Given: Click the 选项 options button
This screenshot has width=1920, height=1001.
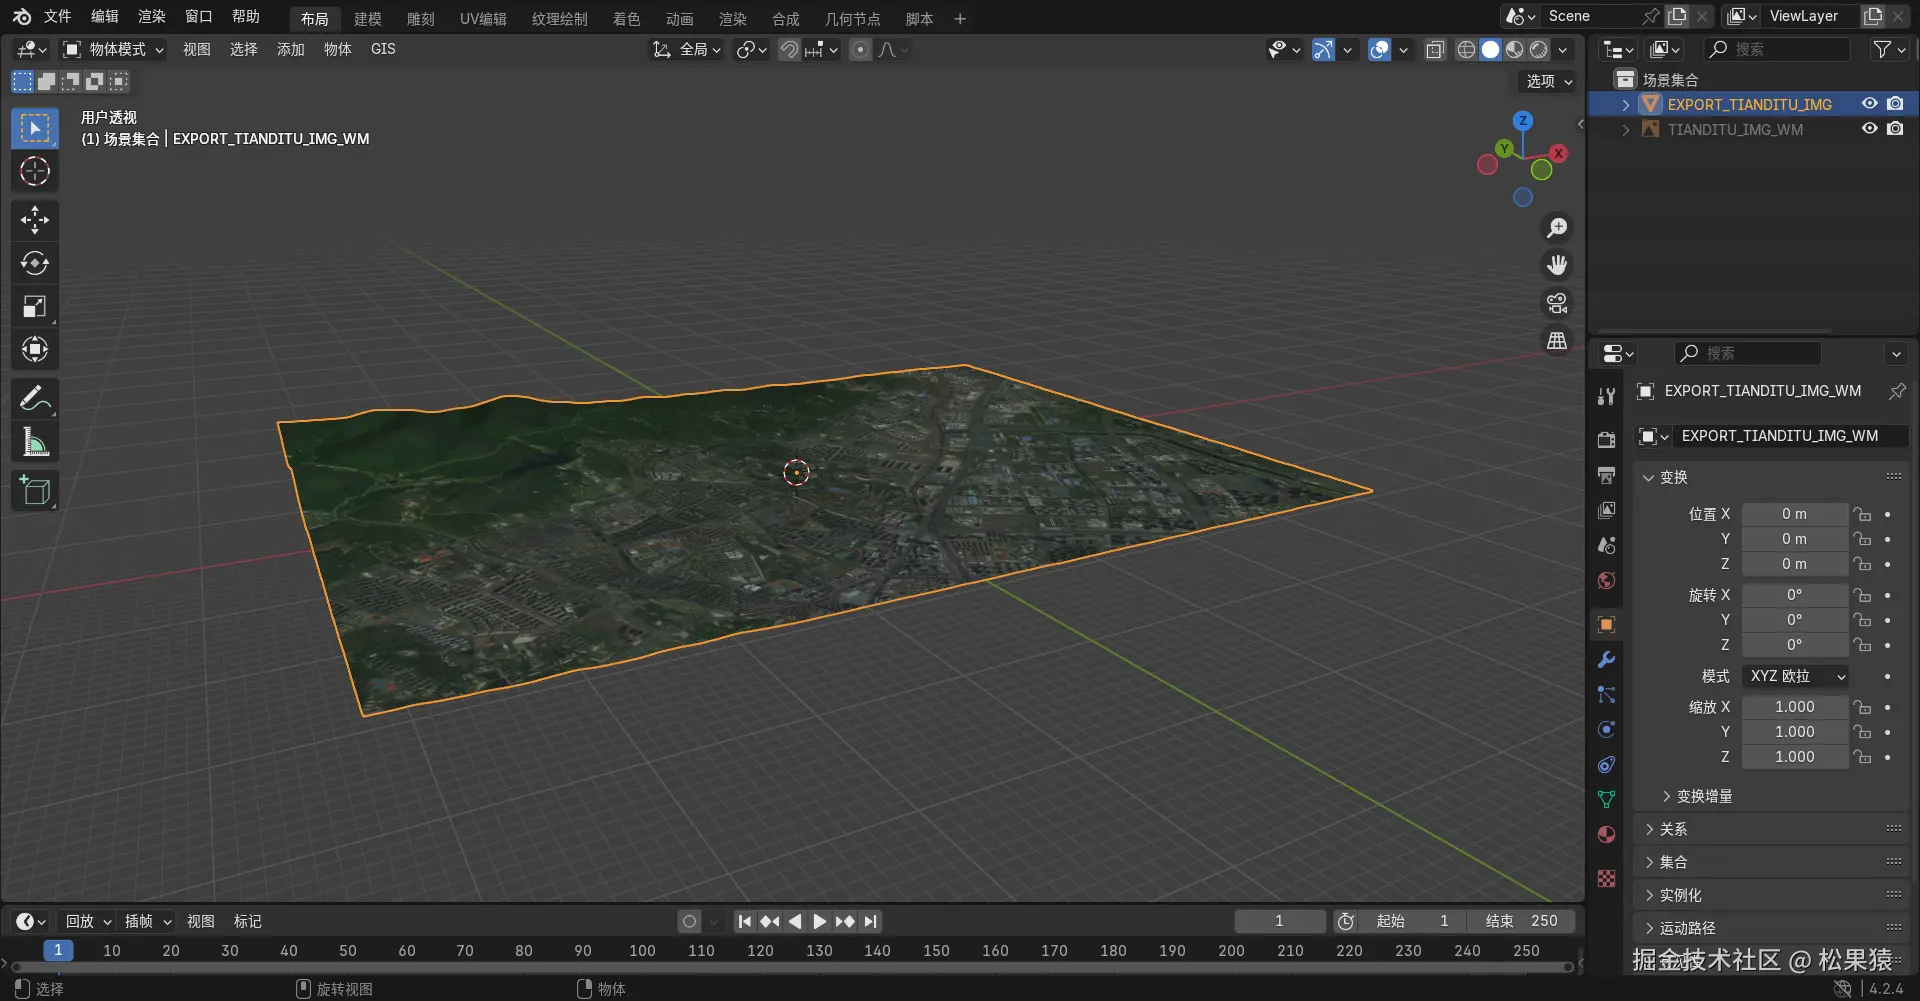Looking at the screenshot, I should click(1548, 81).
